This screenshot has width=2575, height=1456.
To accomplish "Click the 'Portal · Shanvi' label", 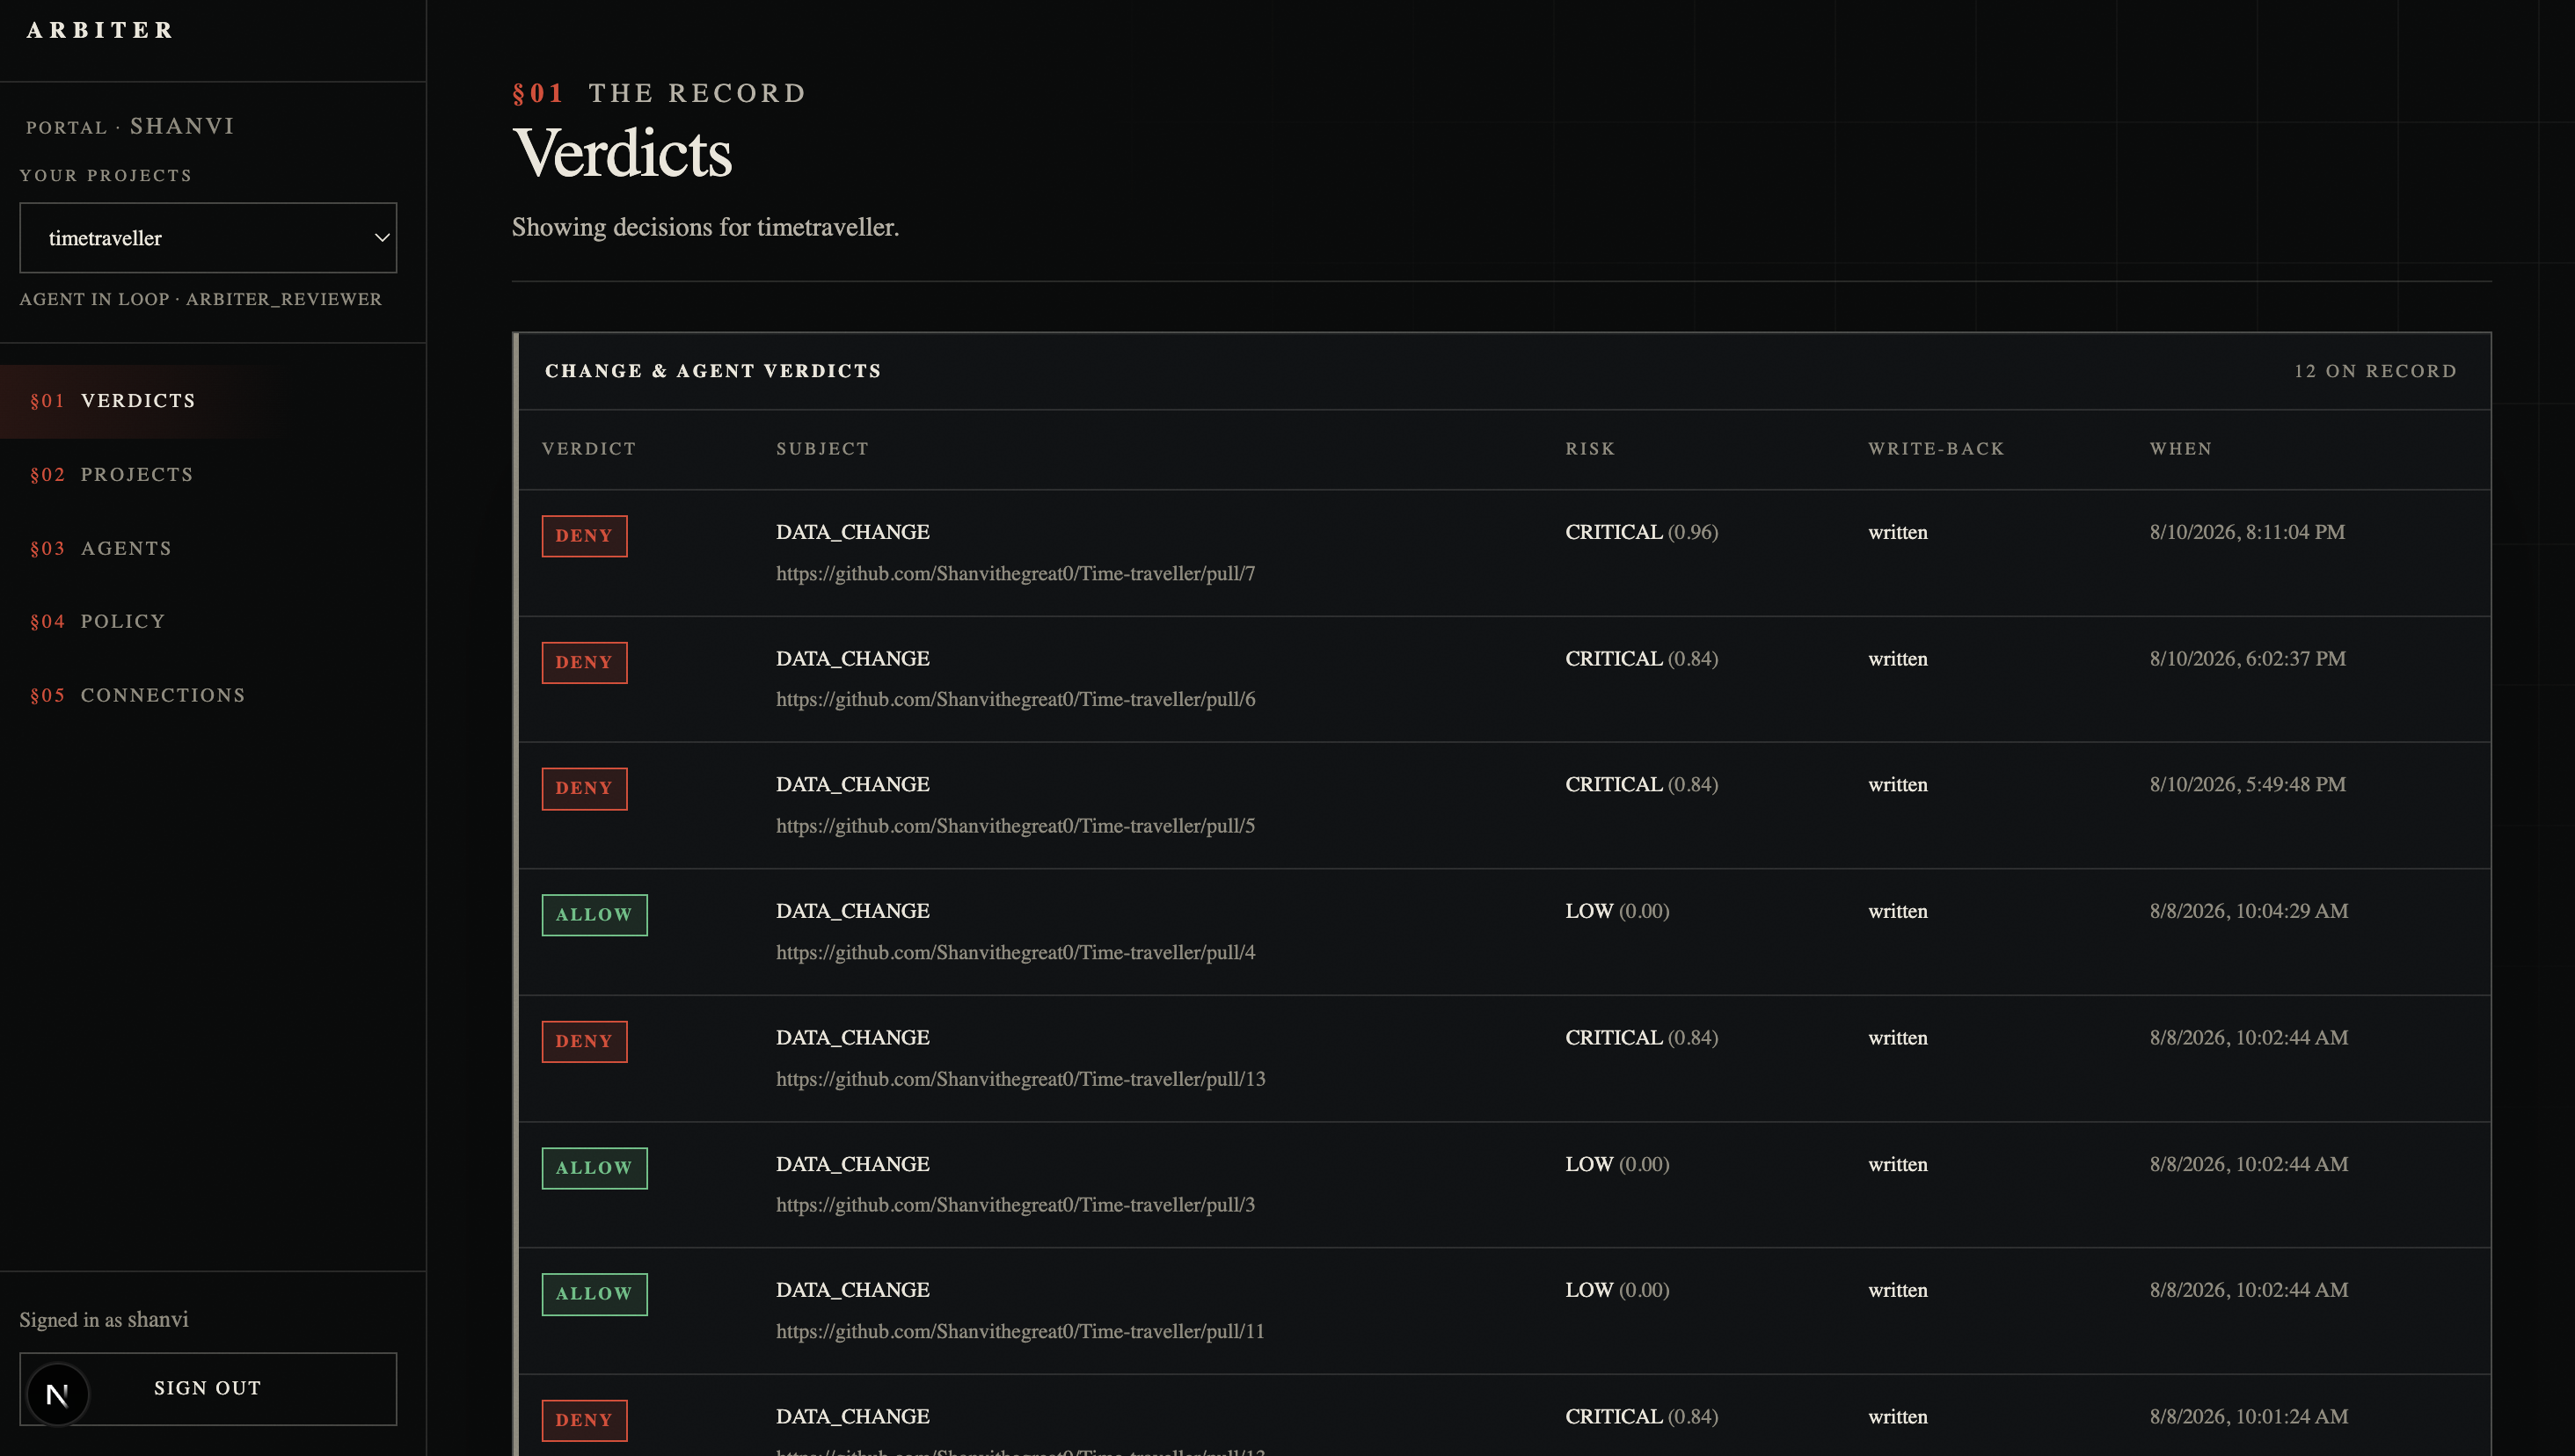I will click(x=130, y=126).
